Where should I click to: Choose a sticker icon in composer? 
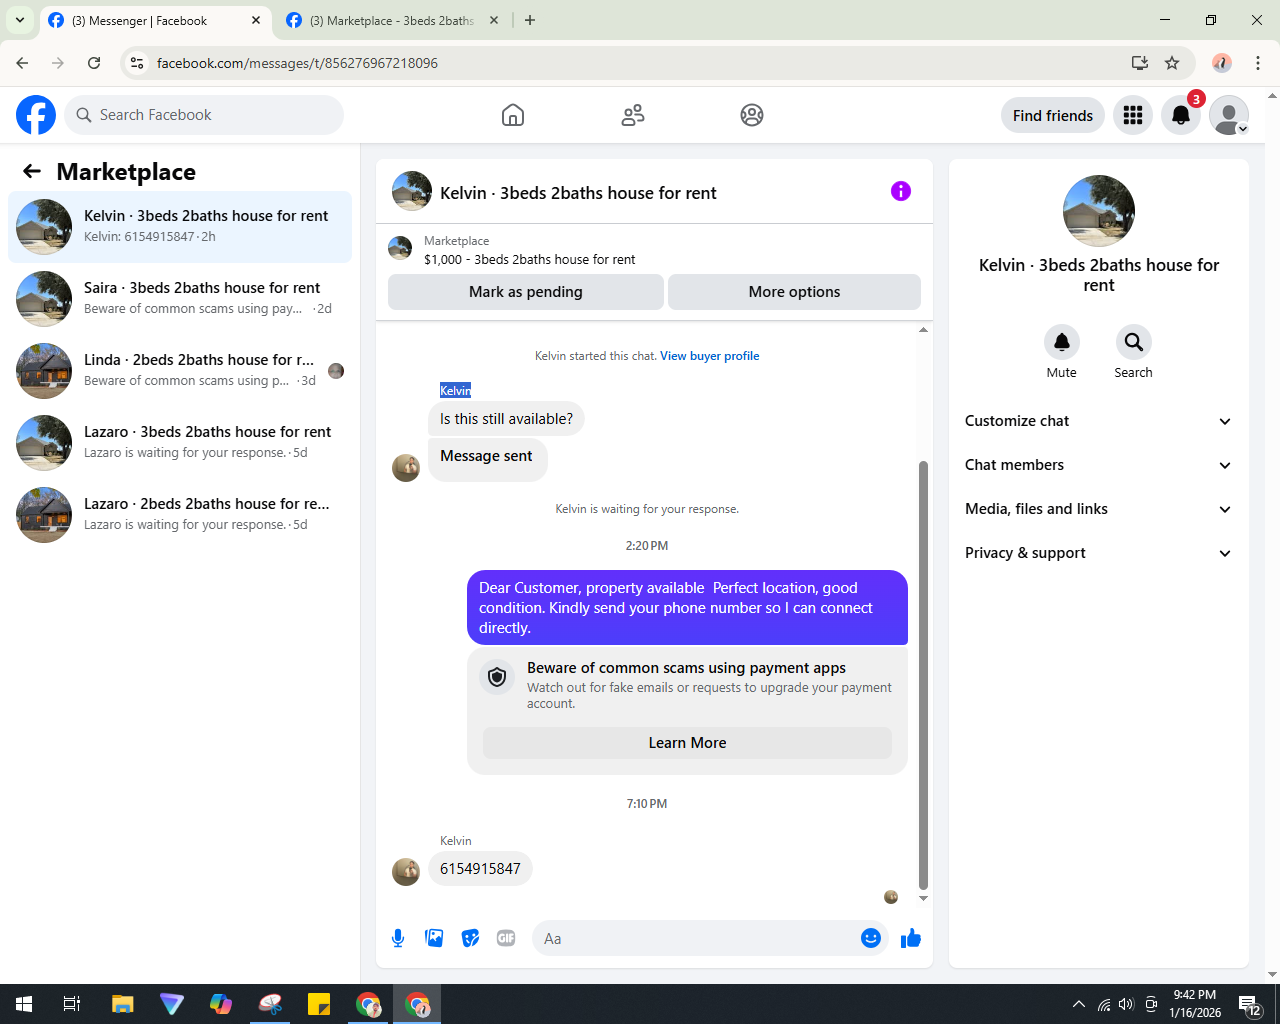click(x=470, y=938)
